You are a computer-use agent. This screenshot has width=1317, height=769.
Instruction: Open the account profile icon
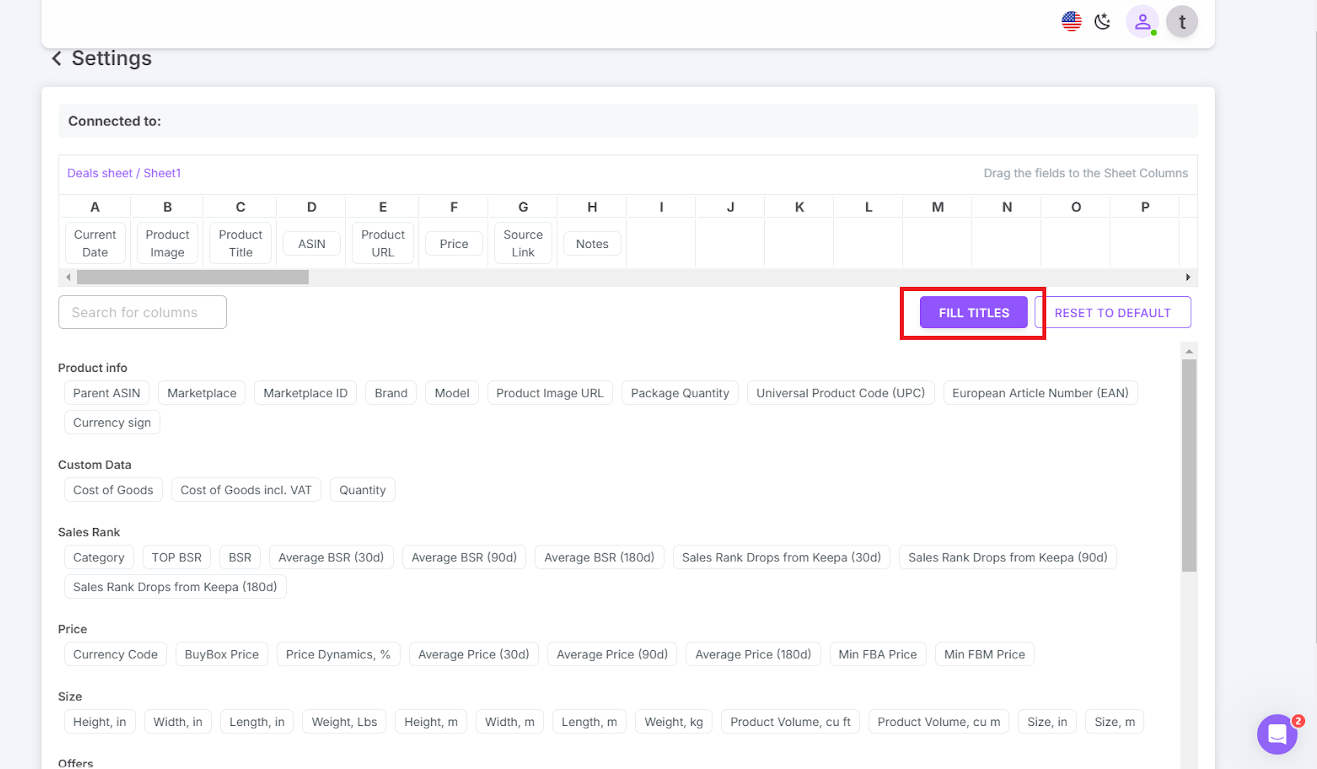[x=1142, y=20]
